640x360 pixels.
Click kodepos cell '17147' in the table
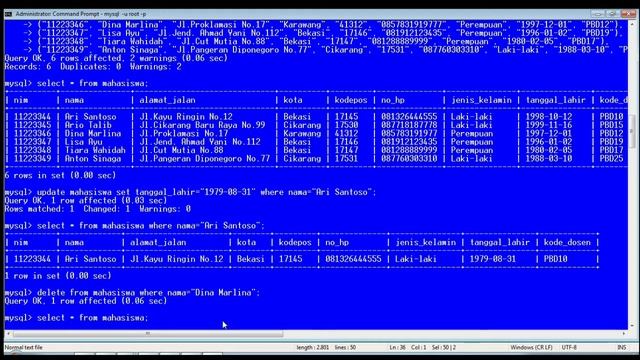[346, 150]
